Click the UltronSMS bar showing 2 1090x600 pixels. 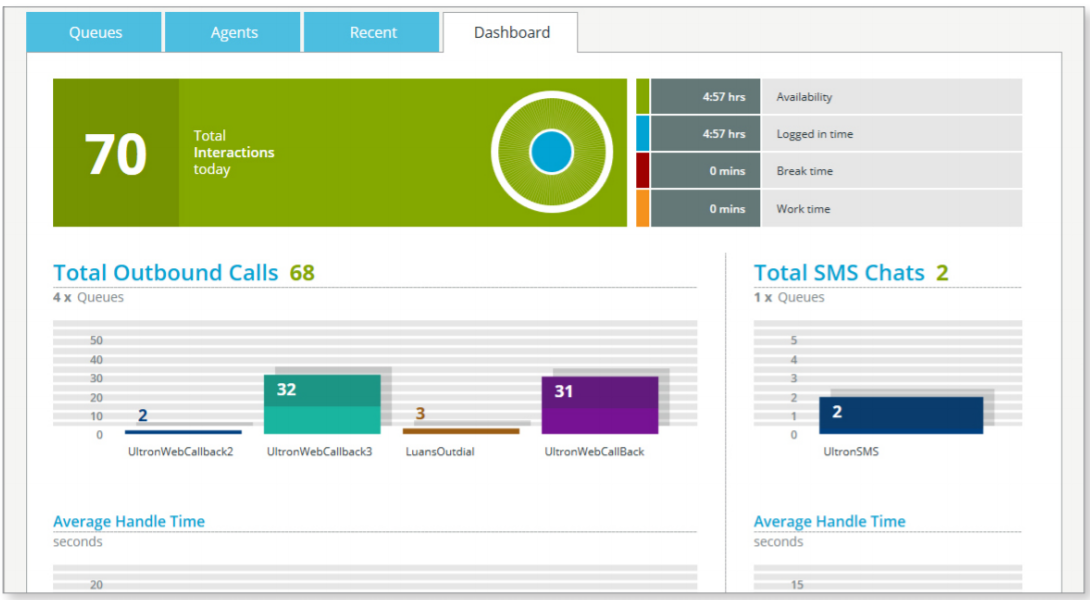[x=902, y=416]
